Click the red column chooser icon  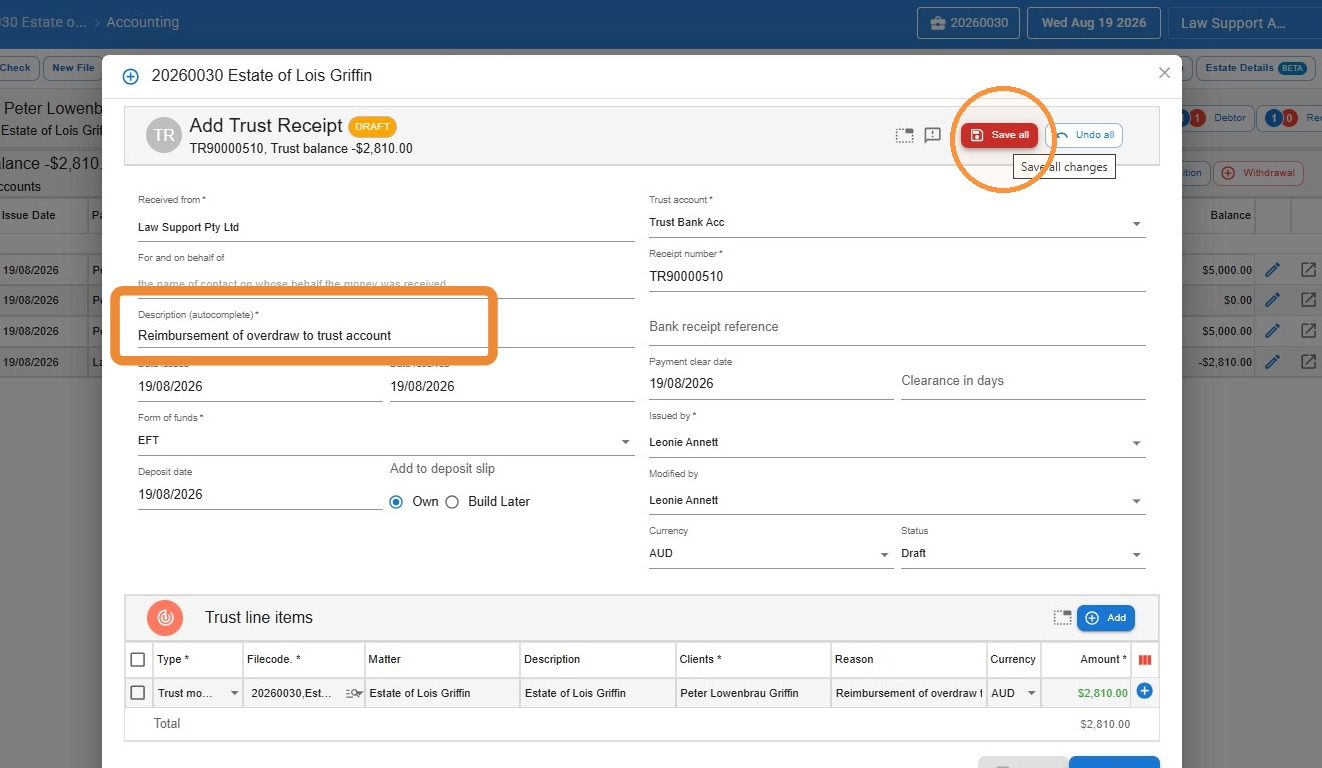coord(1145,660)
